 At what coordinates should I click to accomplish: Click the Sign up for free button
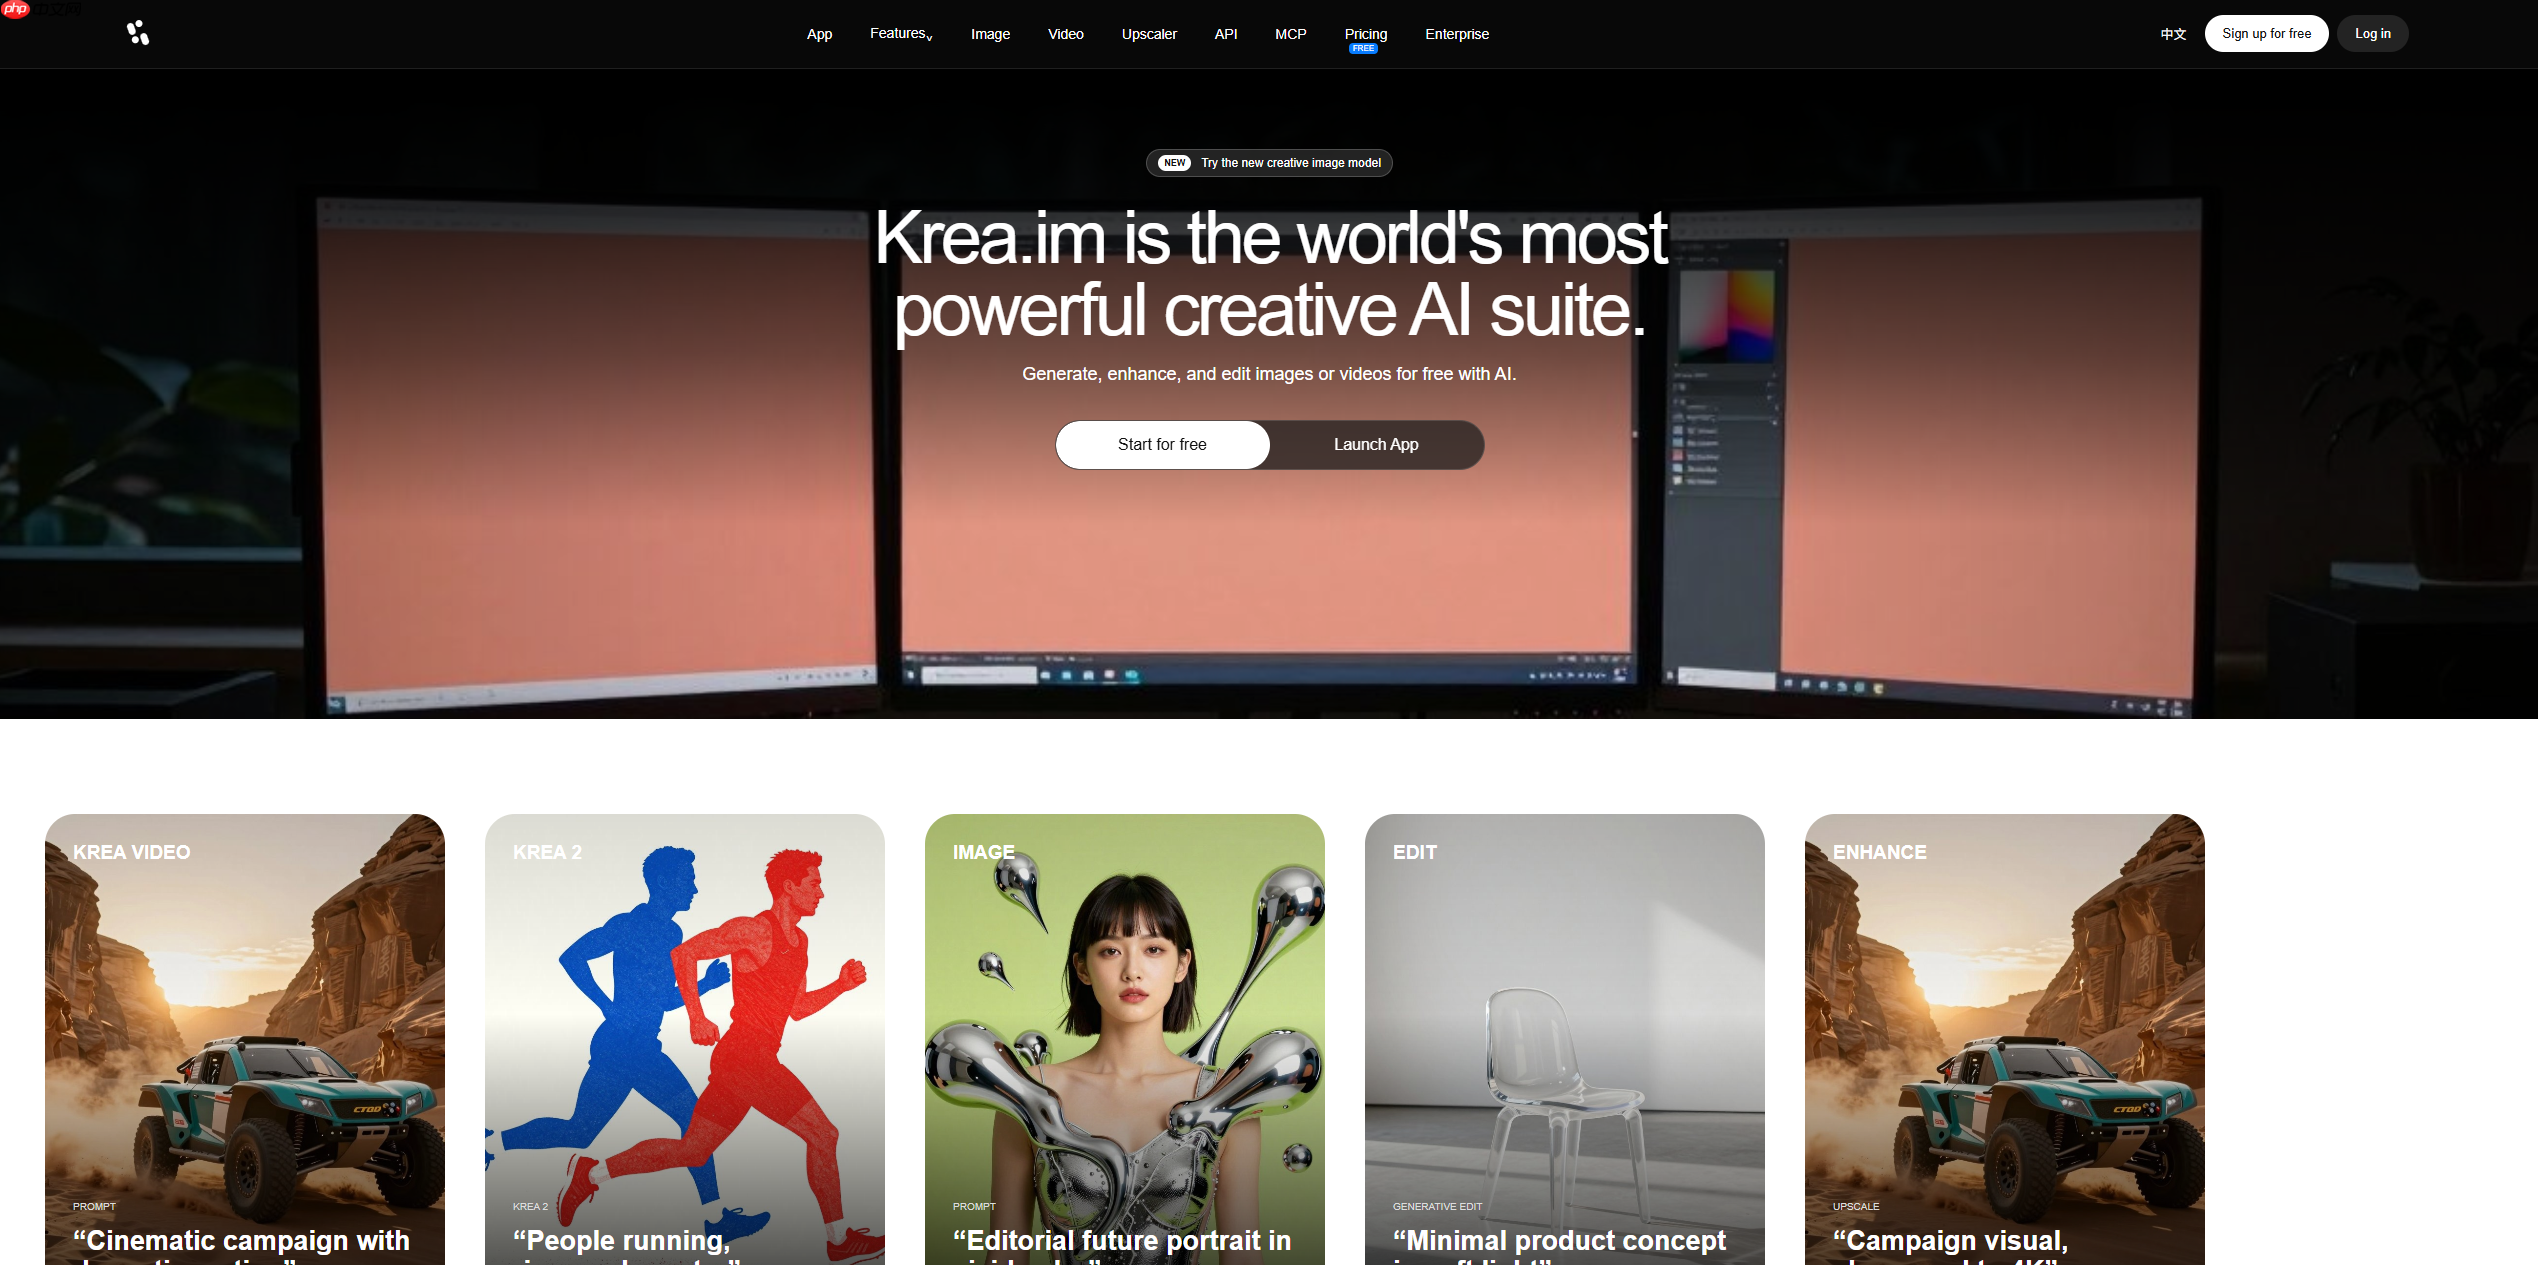[x=2266, y=34]
